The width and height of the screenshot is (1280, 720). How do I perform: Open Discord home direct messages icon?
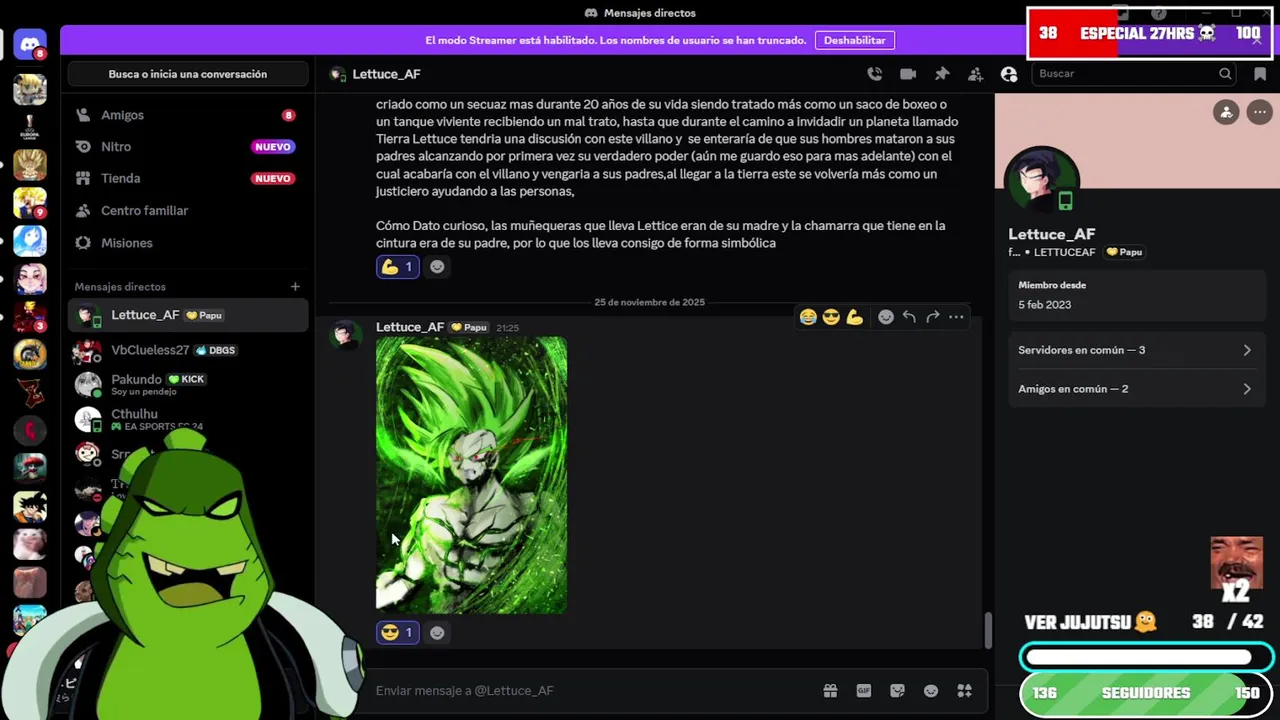point(30,45)
